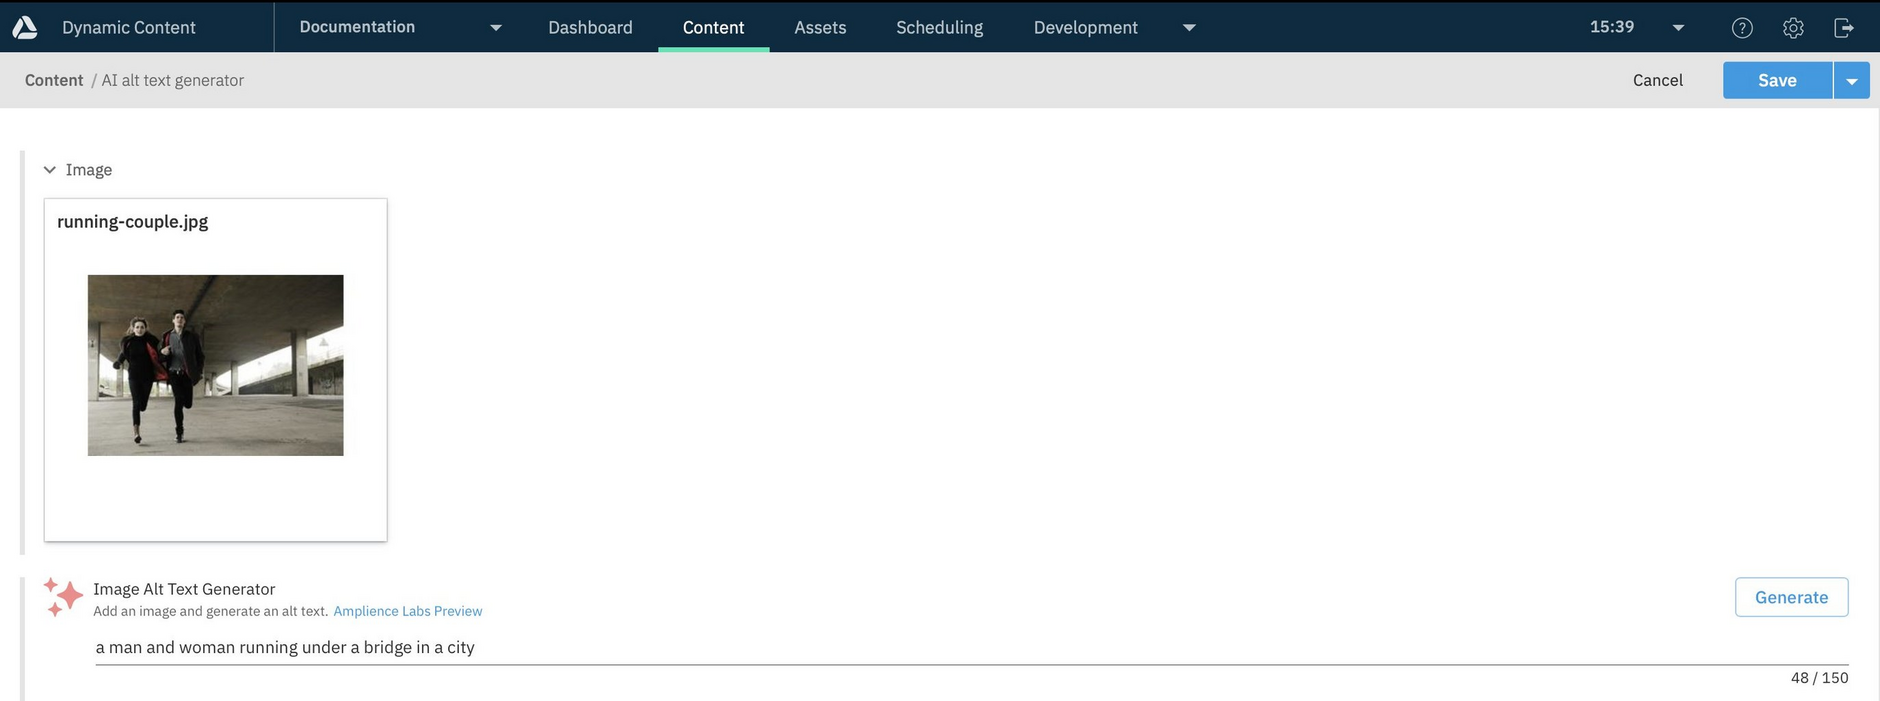This screenshot has width=1880, height=701.
Task: Click the sparkle AI generator icon
Action: point(63,597)
